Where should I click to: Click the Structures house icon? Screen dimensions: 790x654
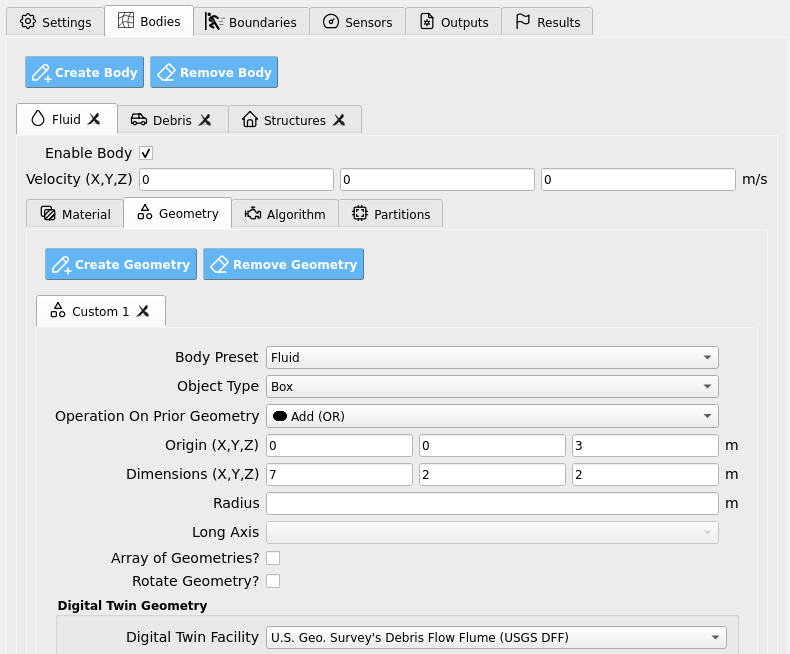[249, 119]
